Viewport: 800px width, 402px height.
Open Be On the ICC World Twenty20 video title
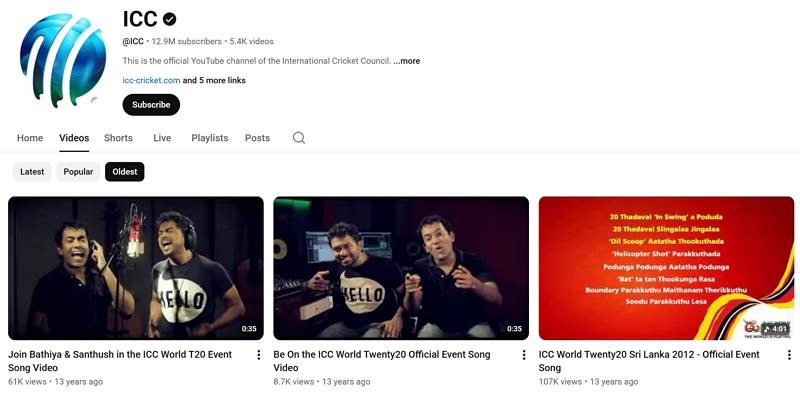tap(382, 361)
